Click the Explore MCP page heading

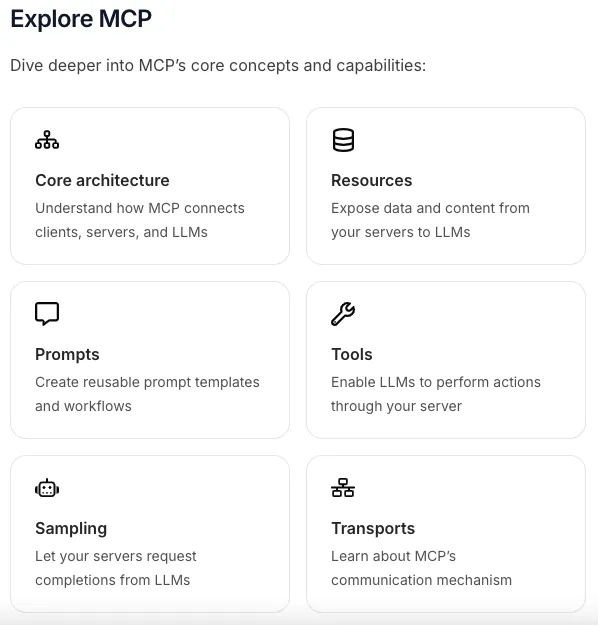point(81,19)
